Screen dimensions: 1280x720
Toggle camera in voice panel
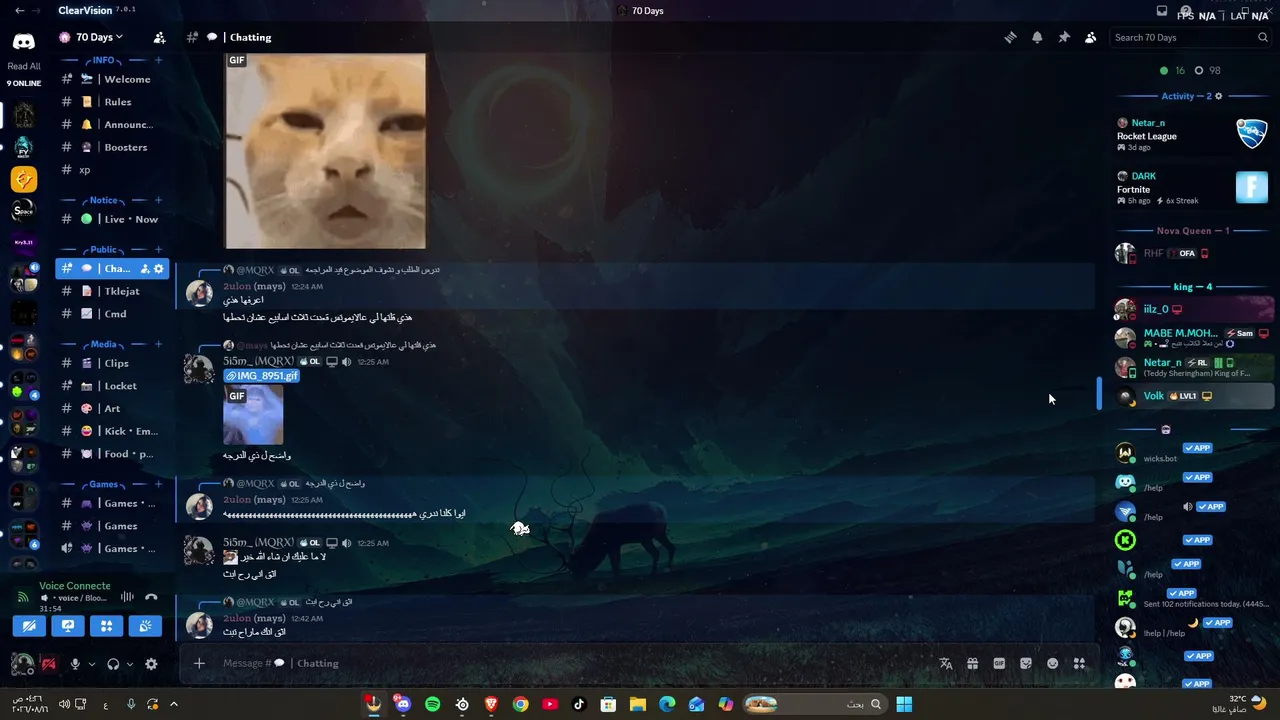[x=29, y=626]
